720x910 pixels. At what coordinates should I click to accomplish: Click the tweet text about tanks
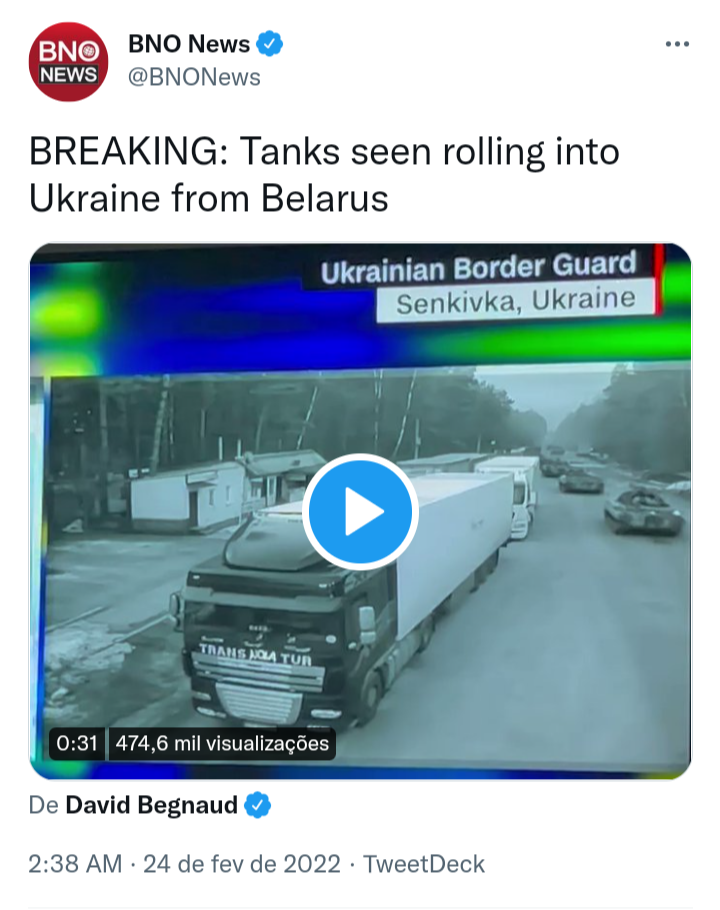(x=324, y=175)
